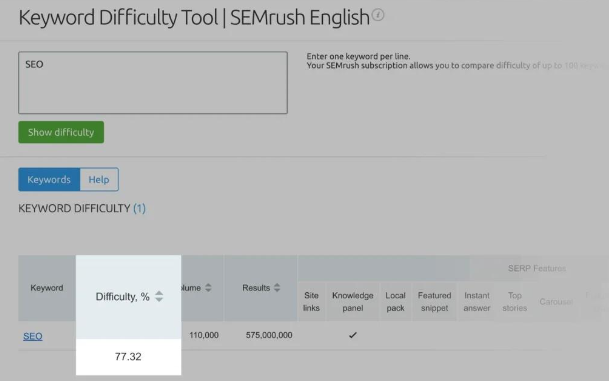Select the Instant answer column header

477,302
